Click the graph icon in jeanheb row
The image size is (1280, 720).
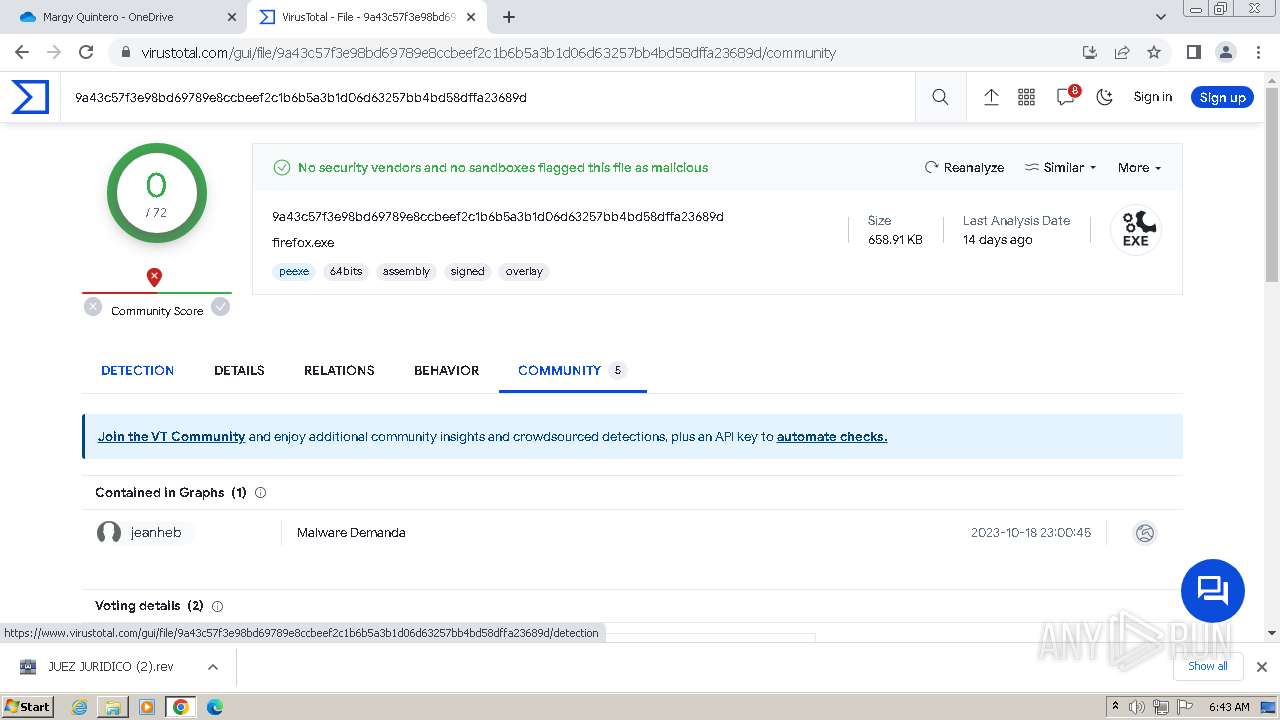(1145, 533)
